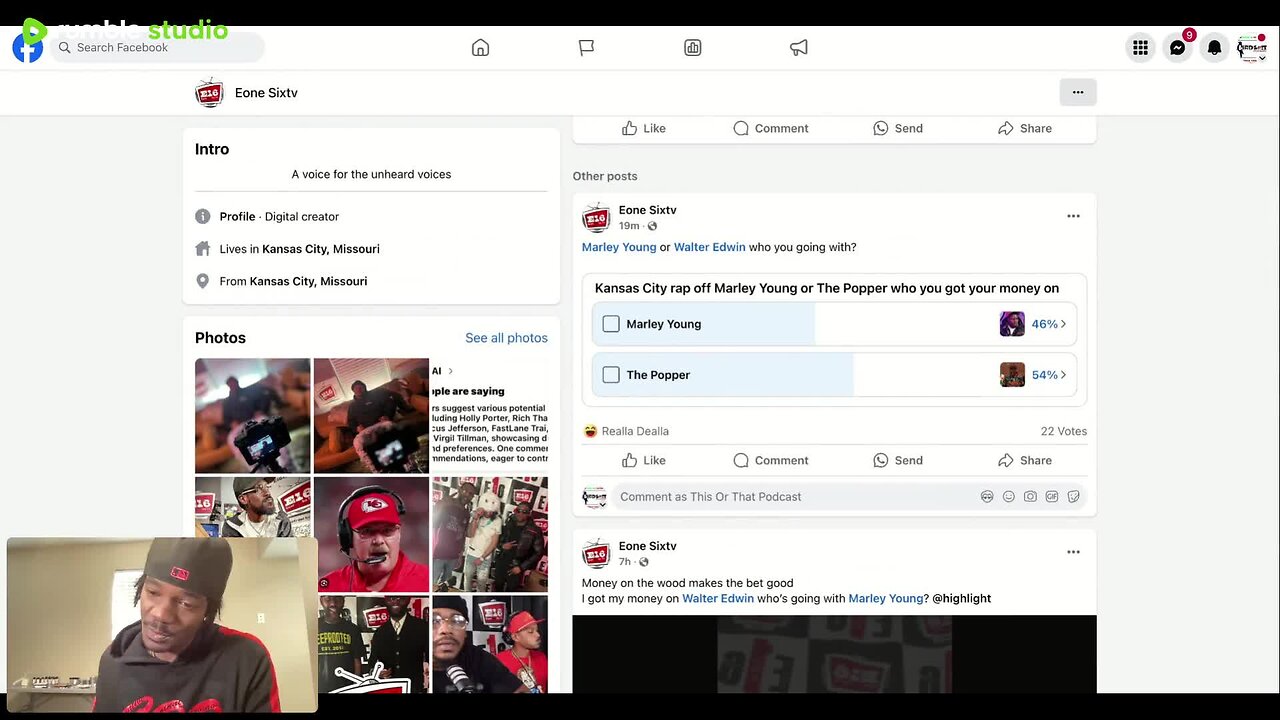The width and height of the screenshot is (1280, 720).
Task: Open the 7h post timestamp
Action: pos(625,562)
